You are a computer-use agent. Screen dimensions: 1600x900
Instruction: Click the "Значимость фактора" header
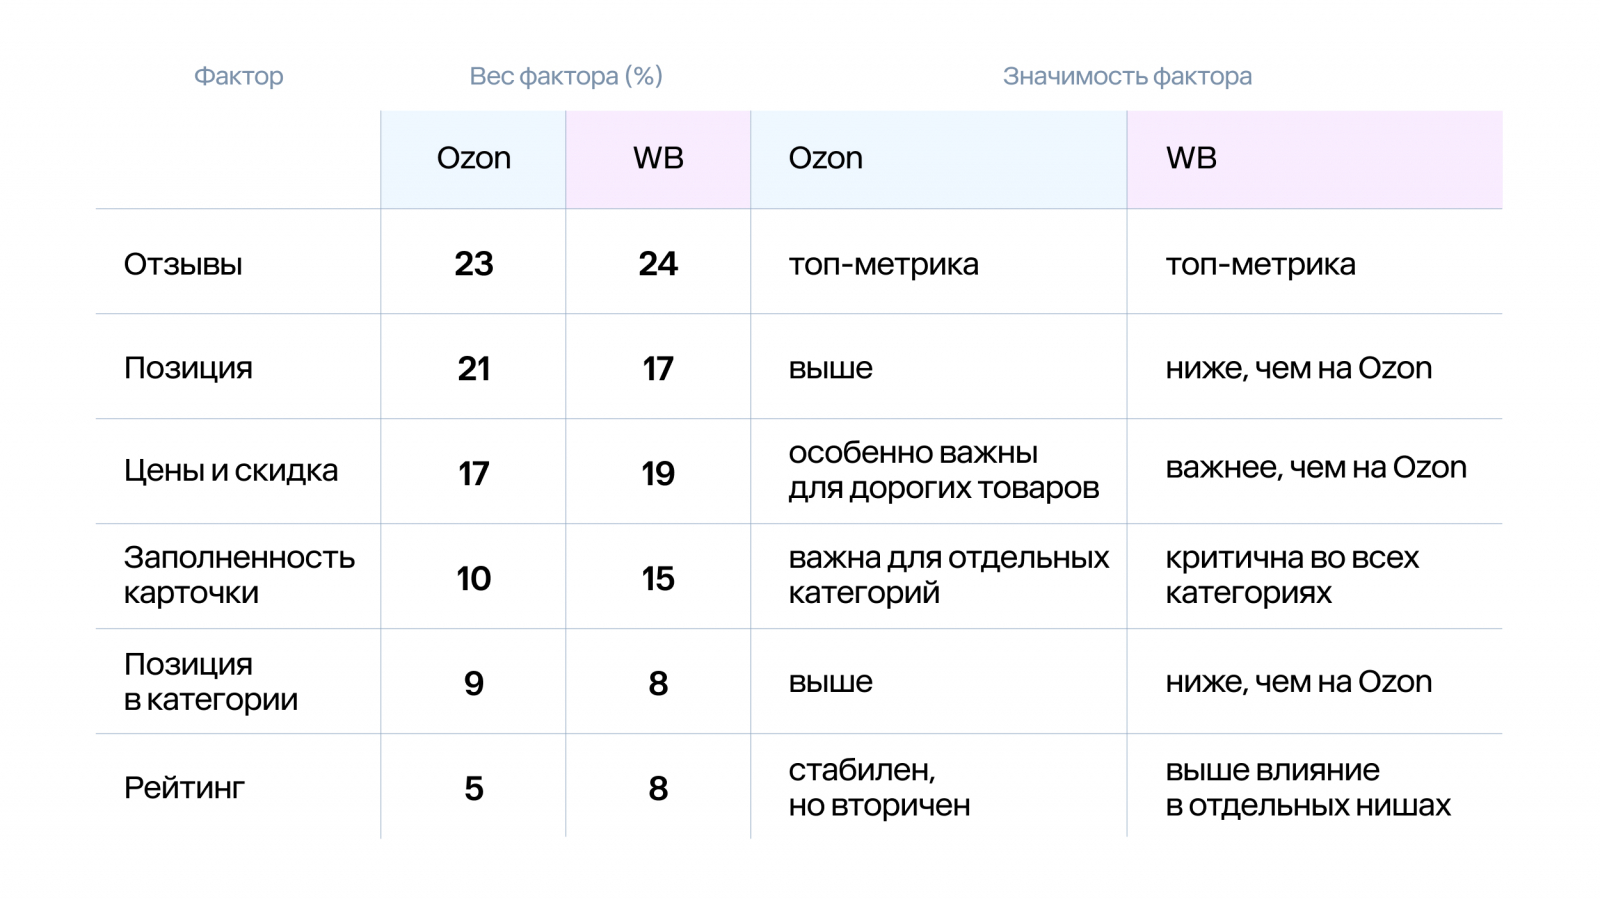tap(1126, 76)
